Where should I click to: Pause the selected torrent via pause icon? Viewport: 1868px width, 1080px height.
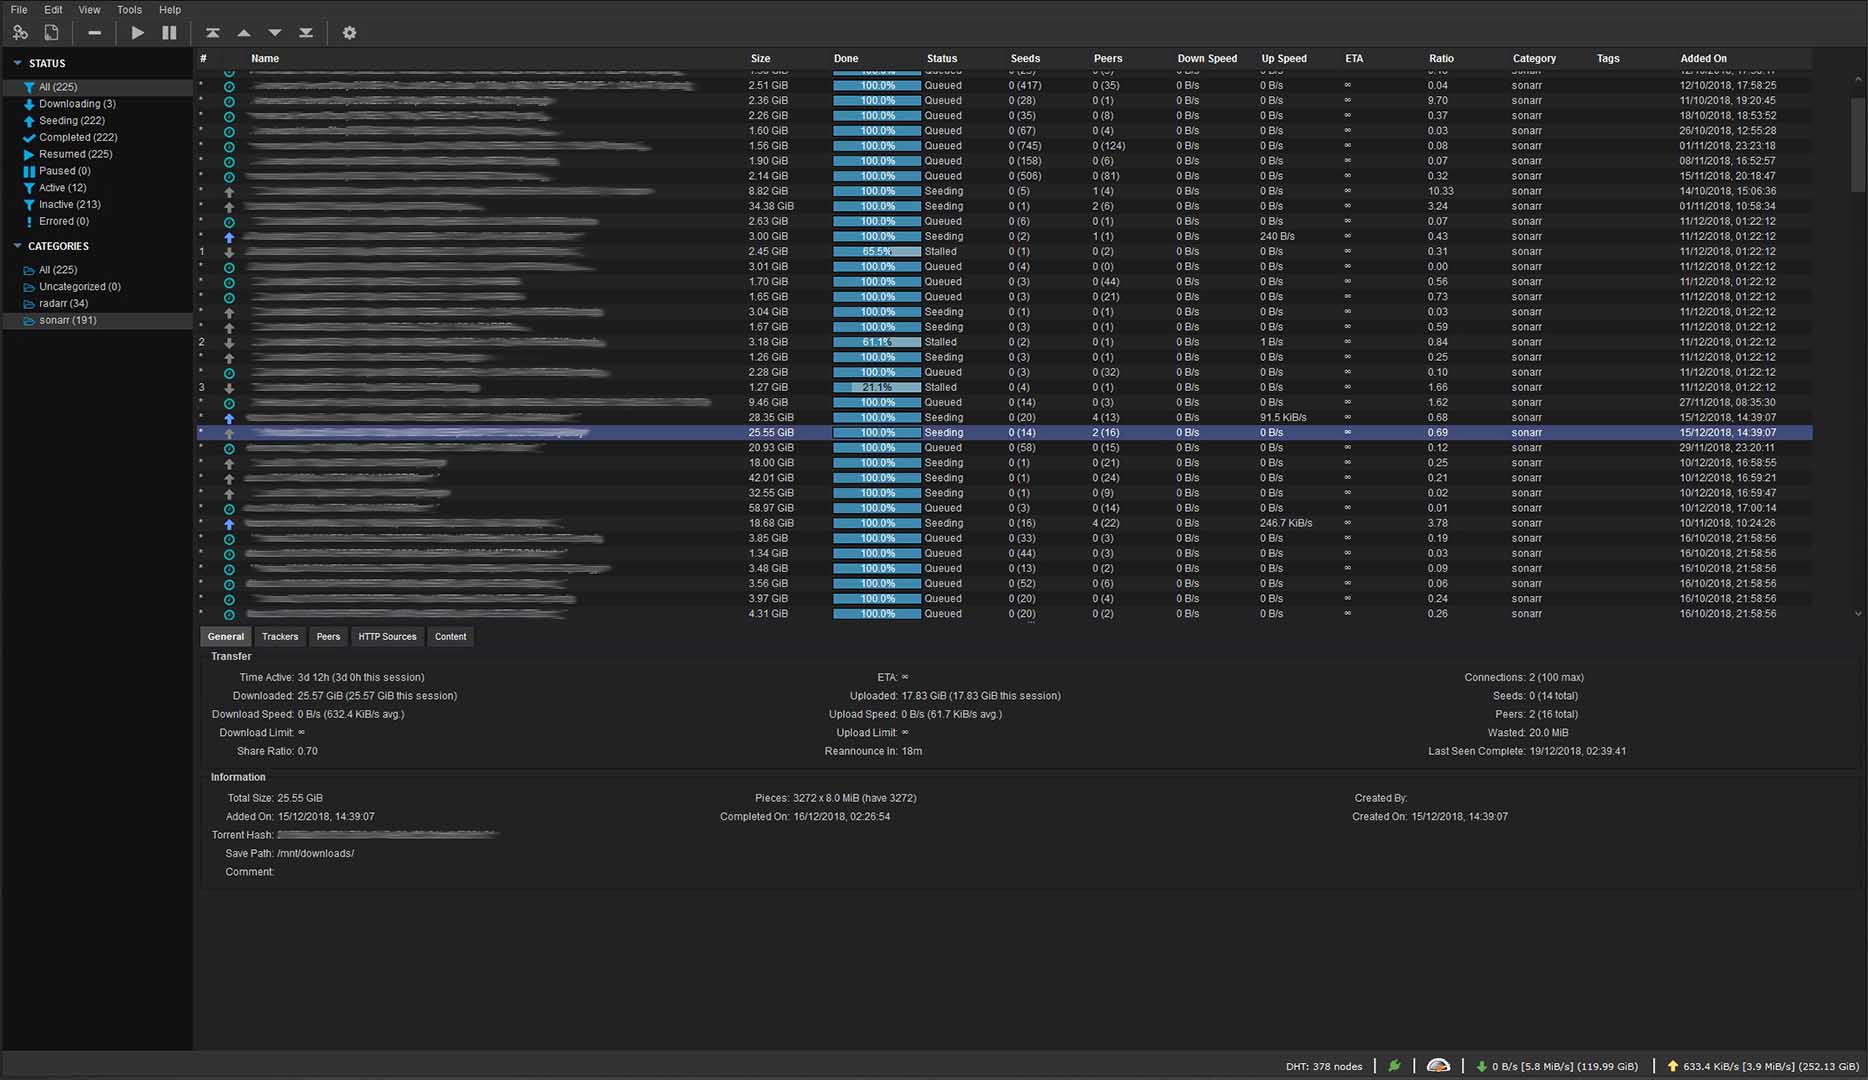[x=169, y=32]
